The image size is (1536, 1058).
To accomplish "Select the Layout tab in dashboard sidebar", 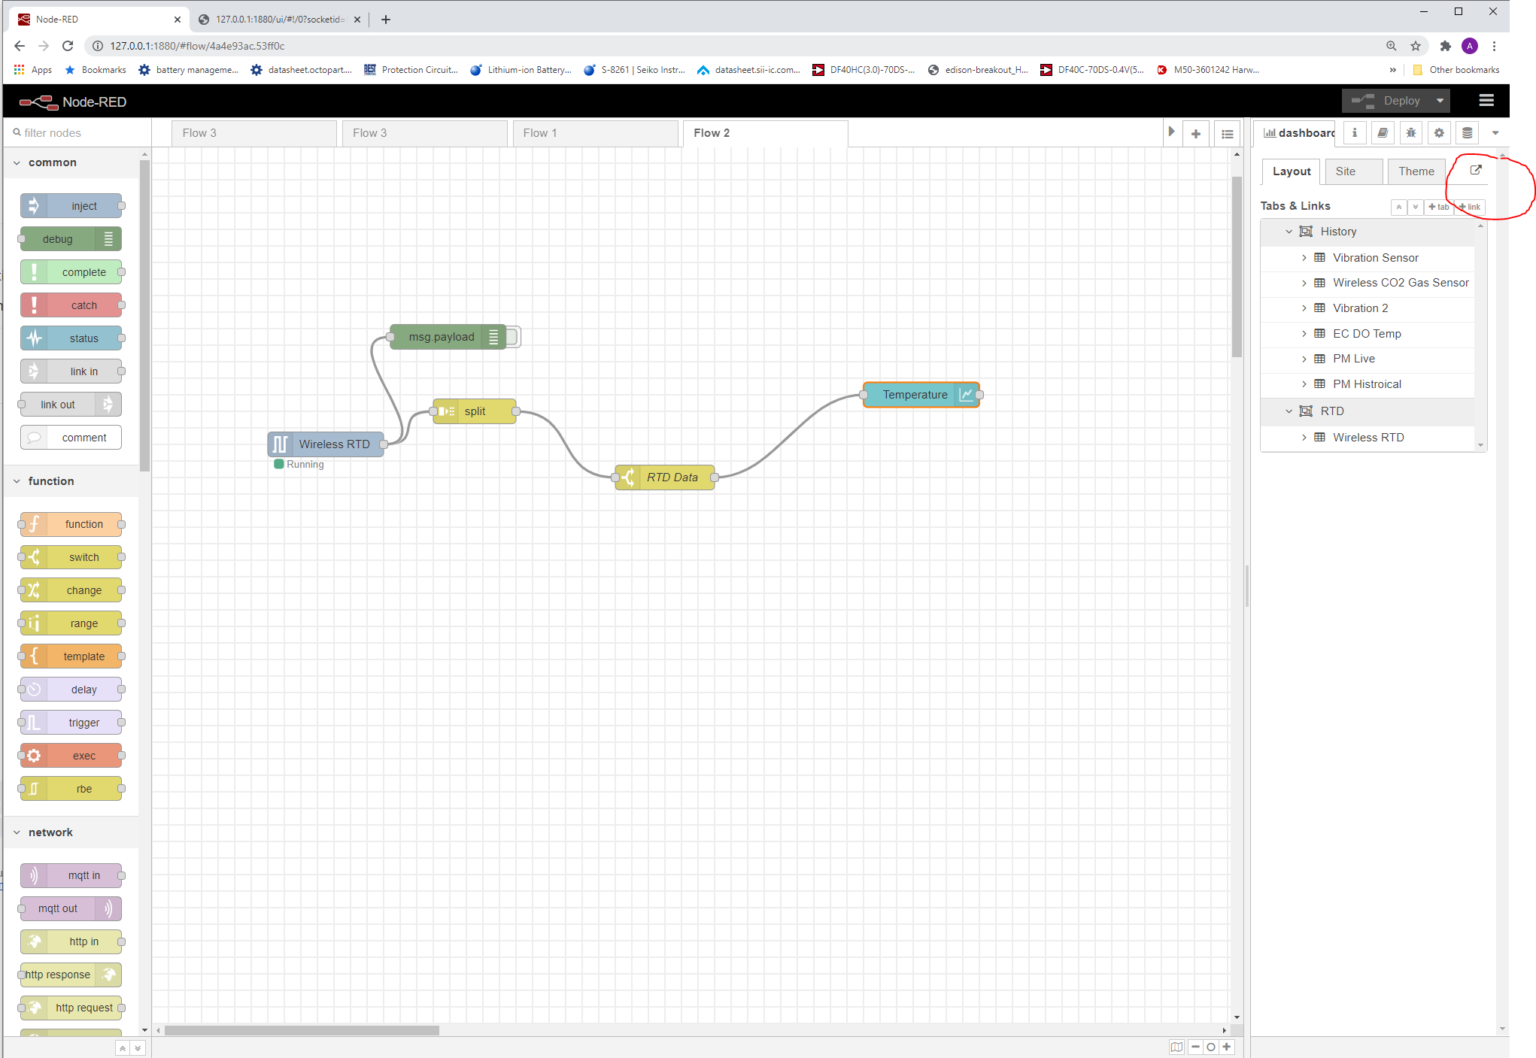I will [x=1291, y=171].
